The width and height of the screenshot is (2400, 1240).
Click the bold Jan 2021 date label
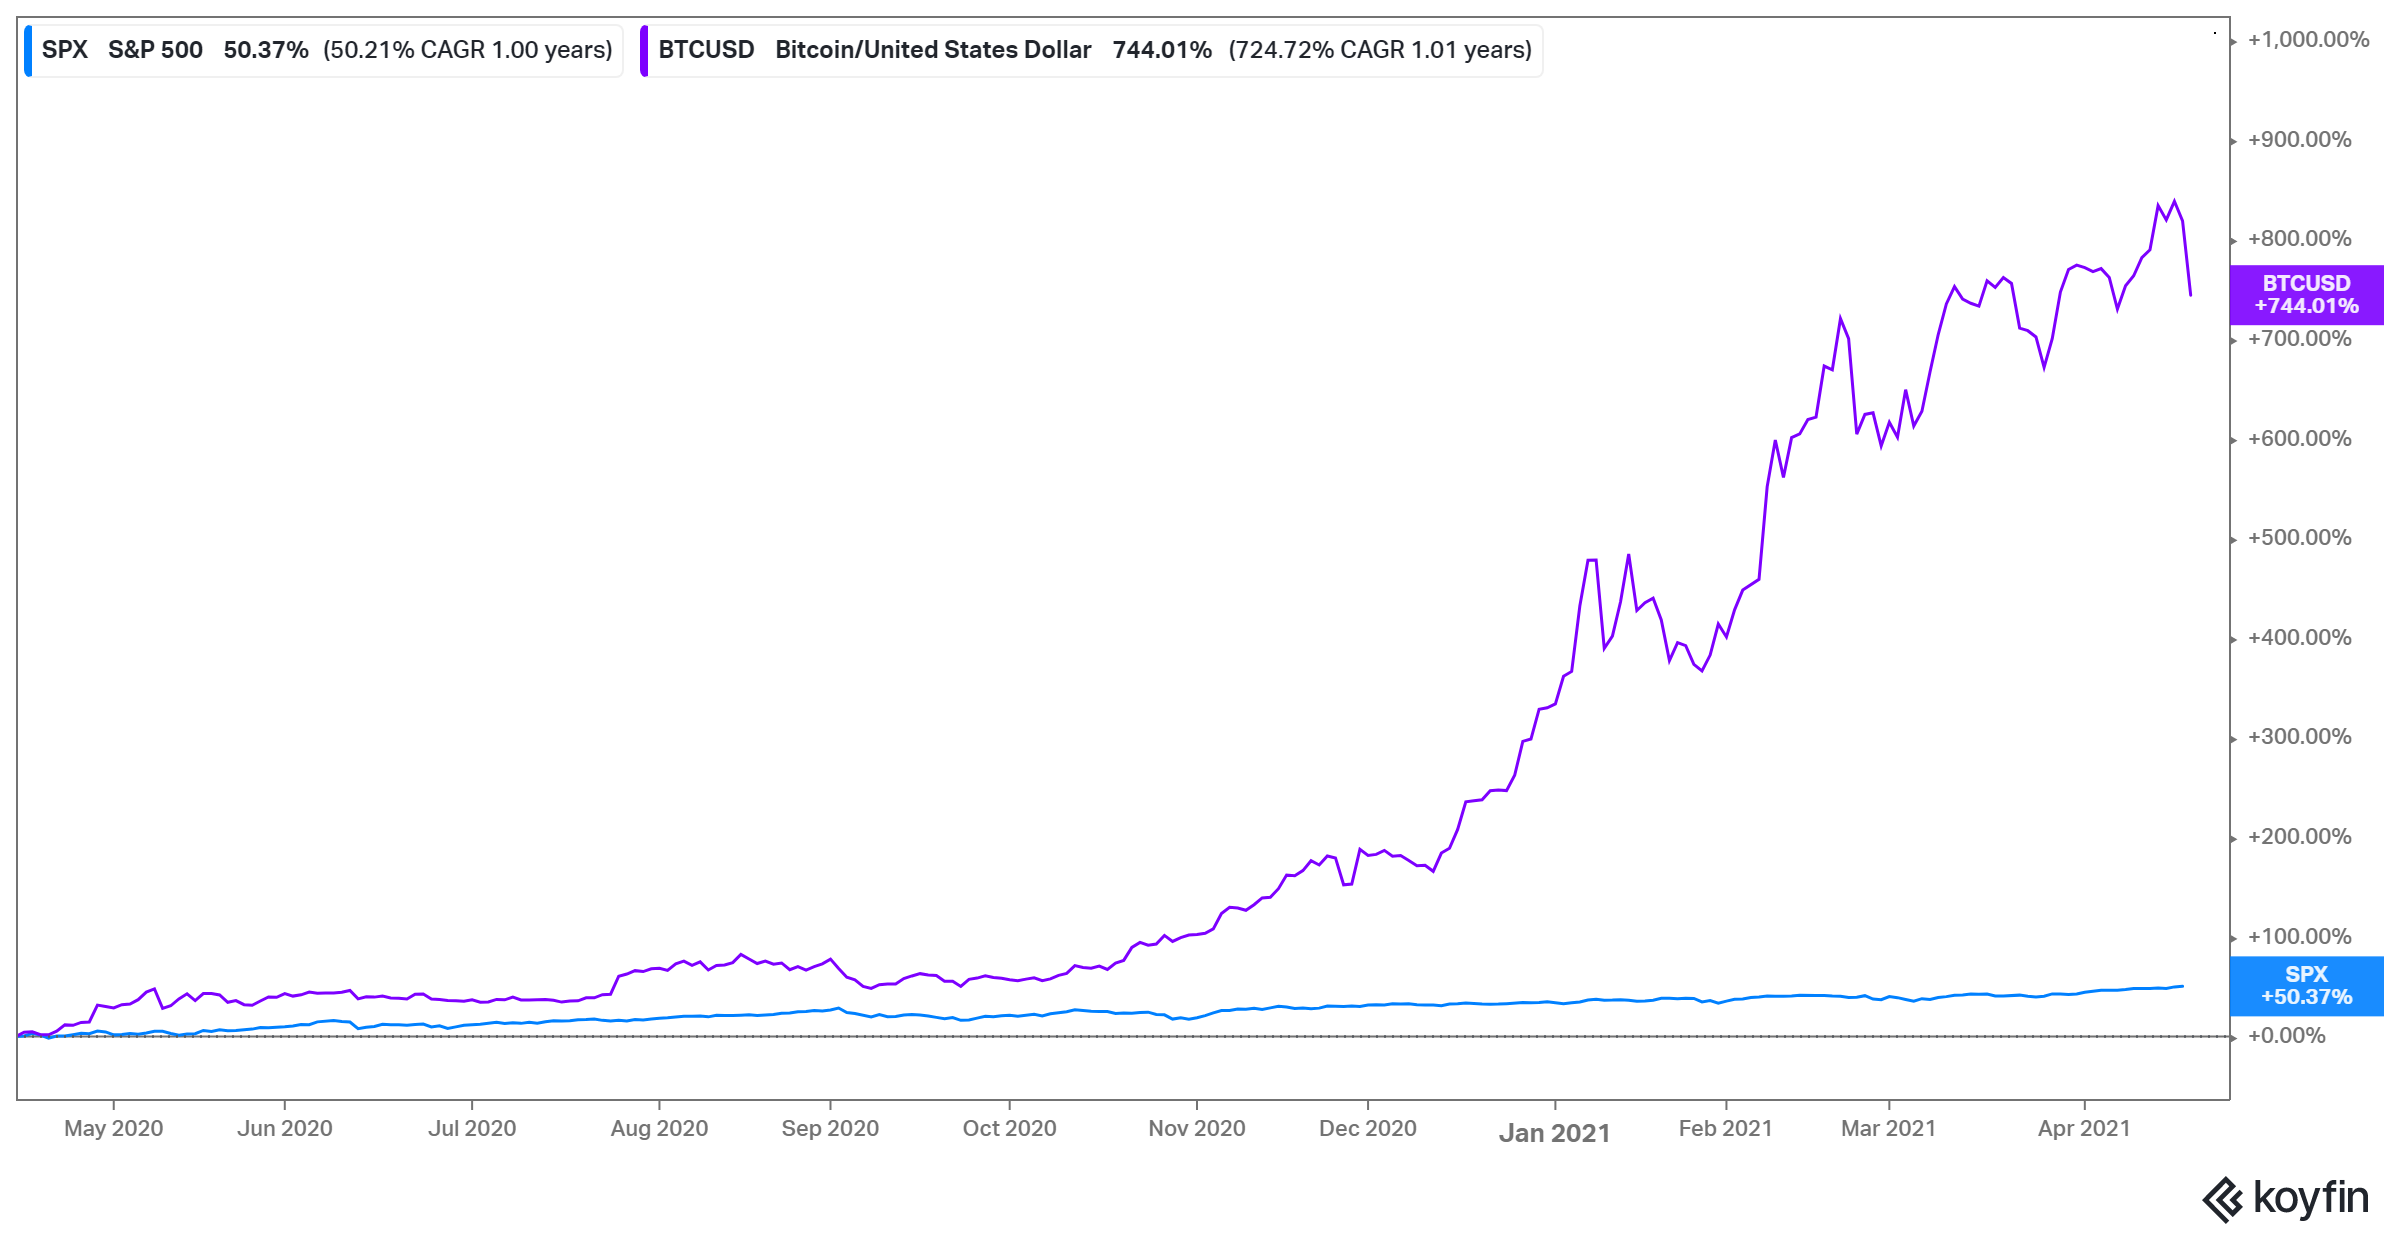coord(1555,1133)
